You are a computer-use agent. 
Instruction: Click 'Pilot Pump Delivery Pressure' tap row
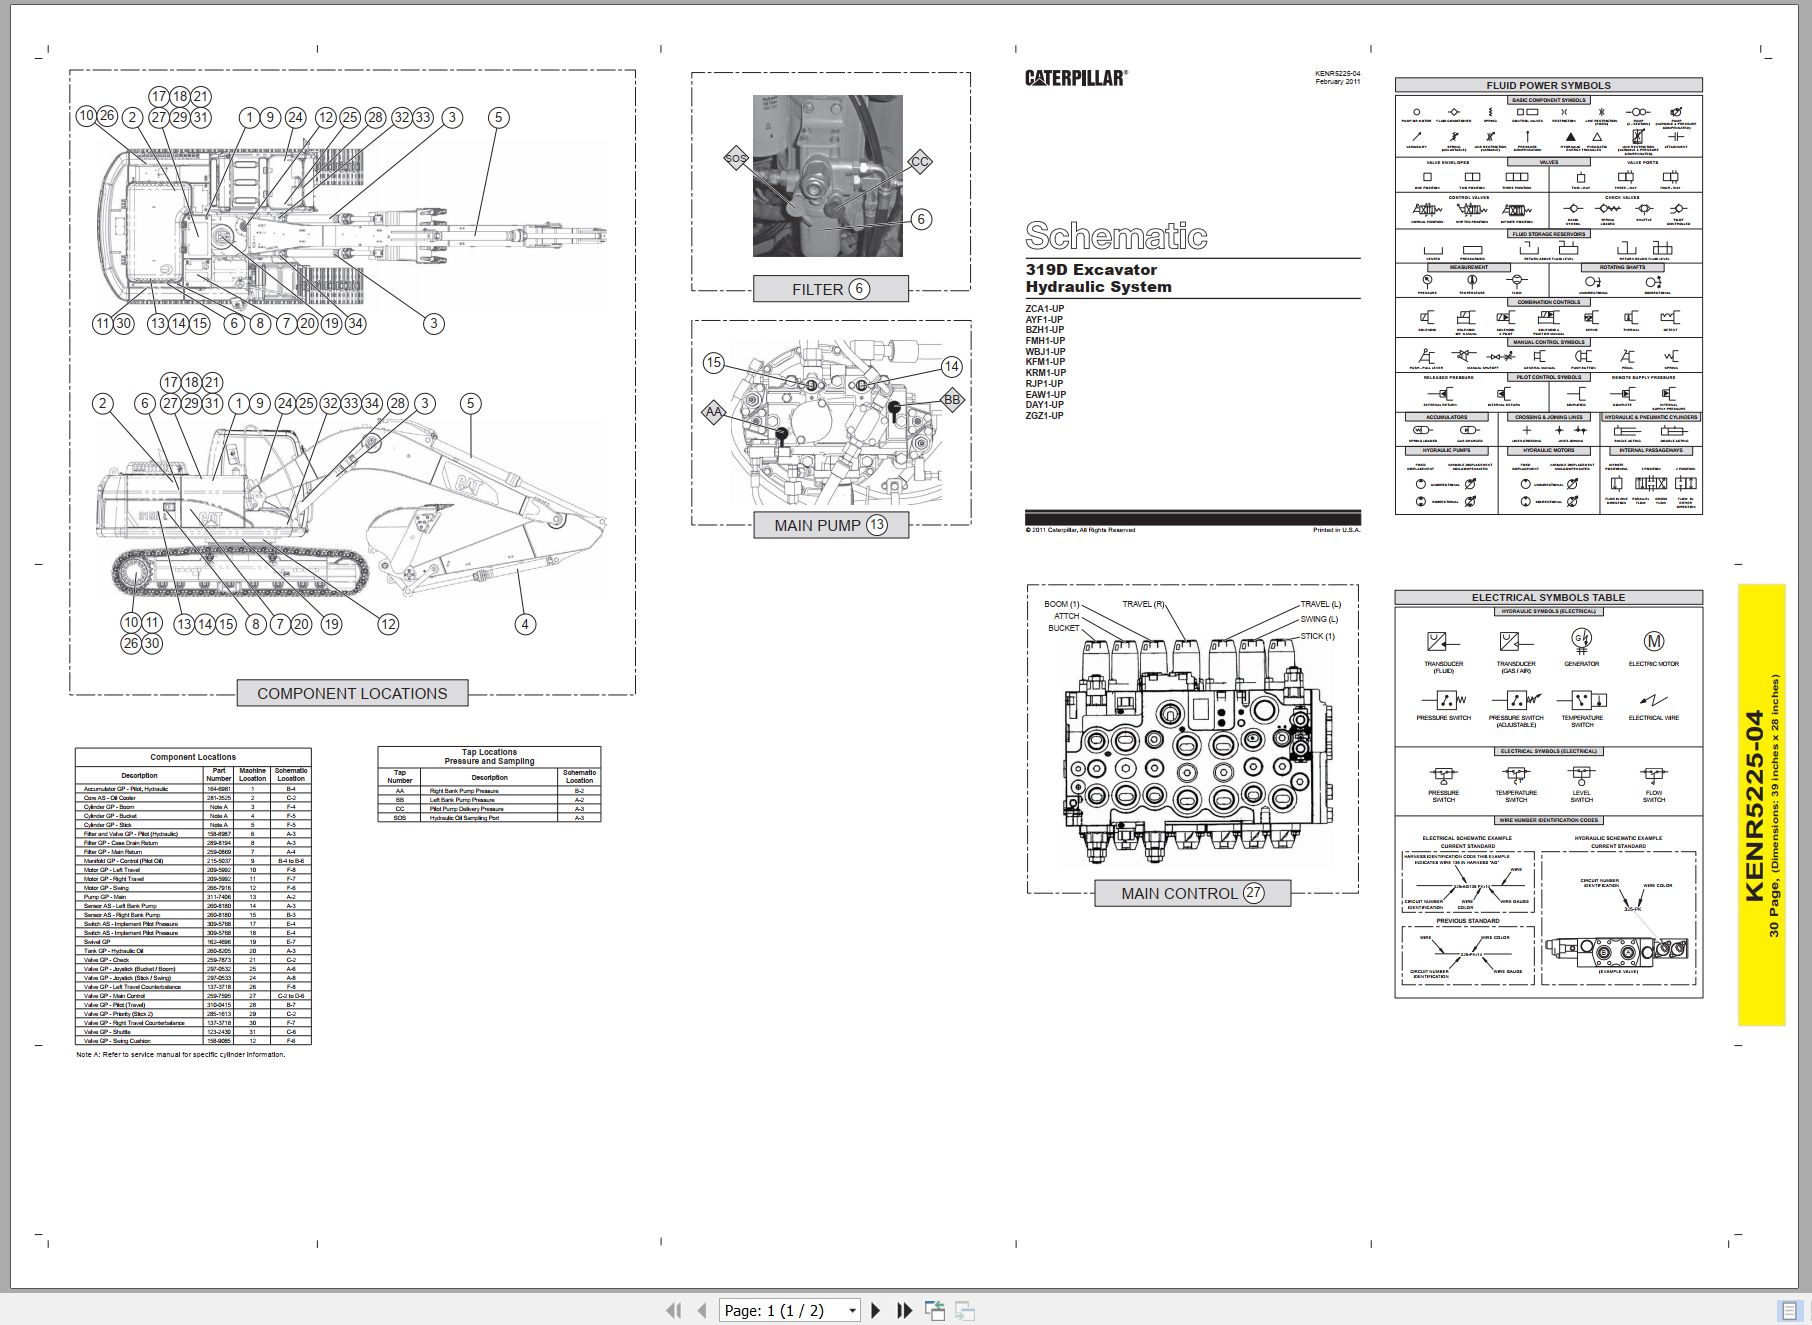(489, 809)
